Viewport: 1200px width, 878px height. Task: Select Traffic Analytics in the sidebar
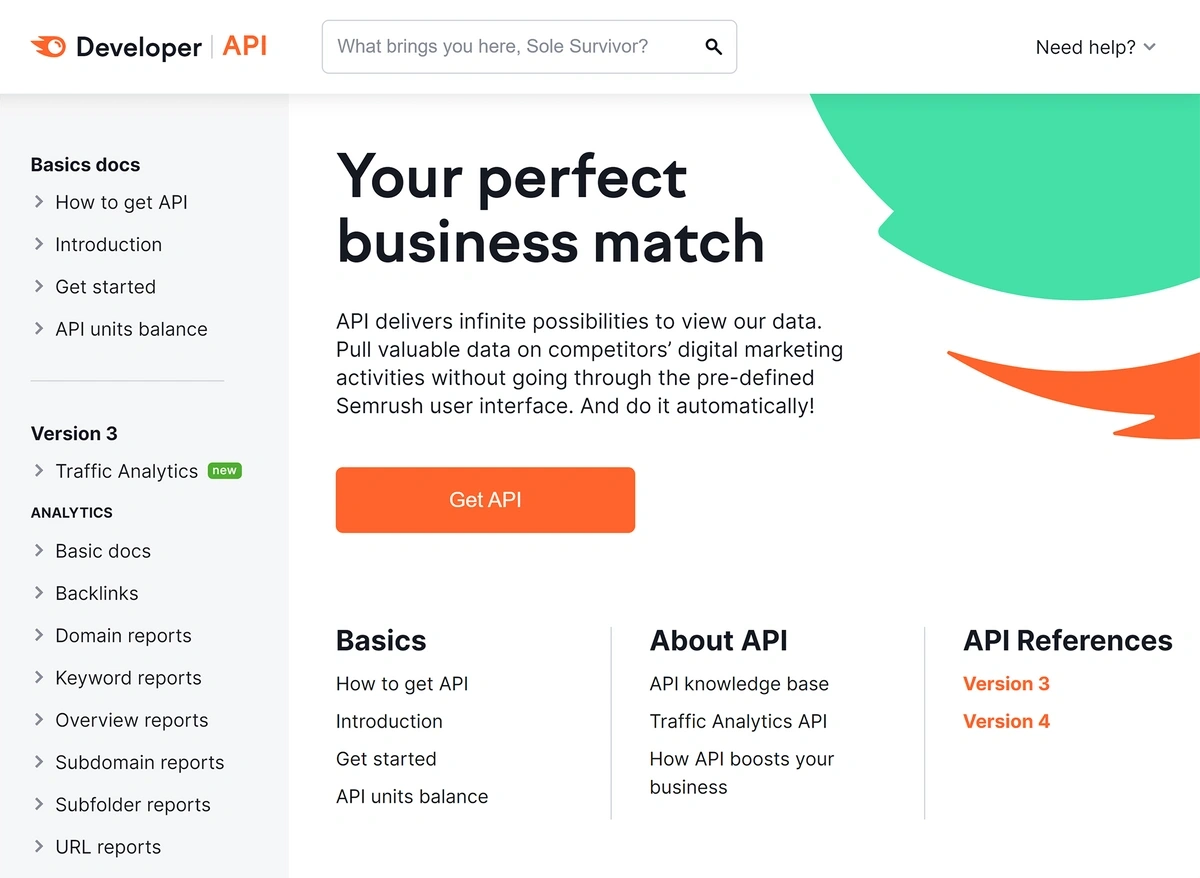[x=127, y=471]
